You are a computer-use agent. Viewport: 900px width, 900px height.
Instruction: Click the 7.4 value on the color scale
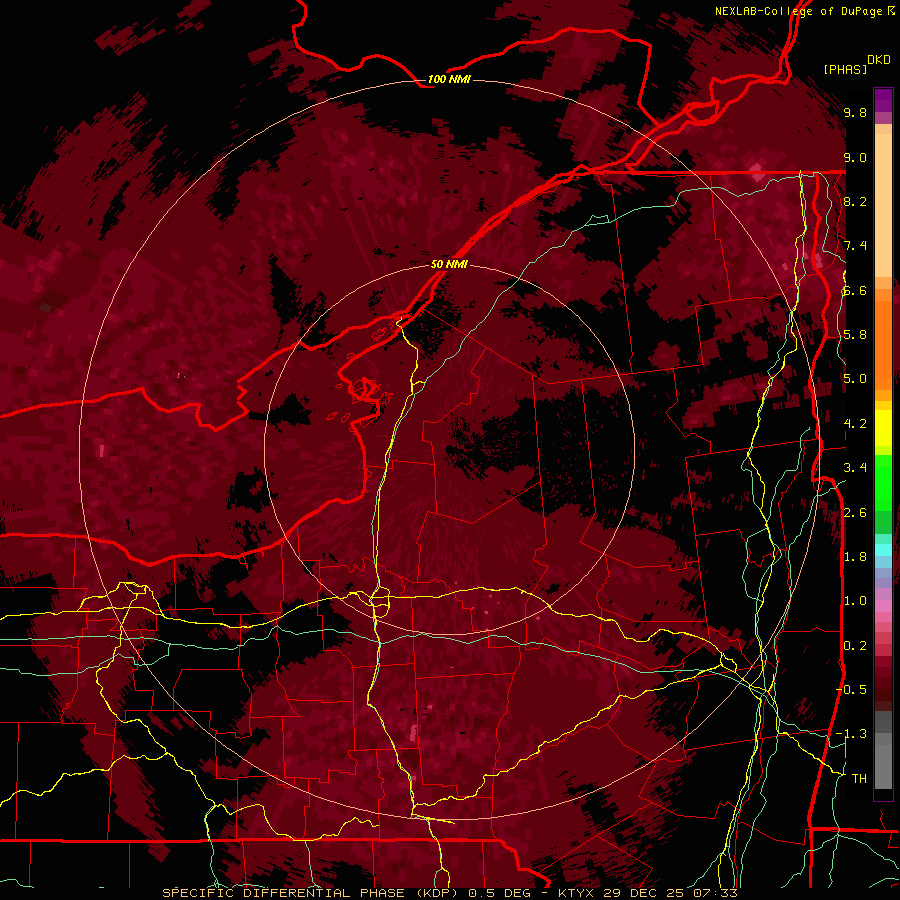[x=855, y=246]
